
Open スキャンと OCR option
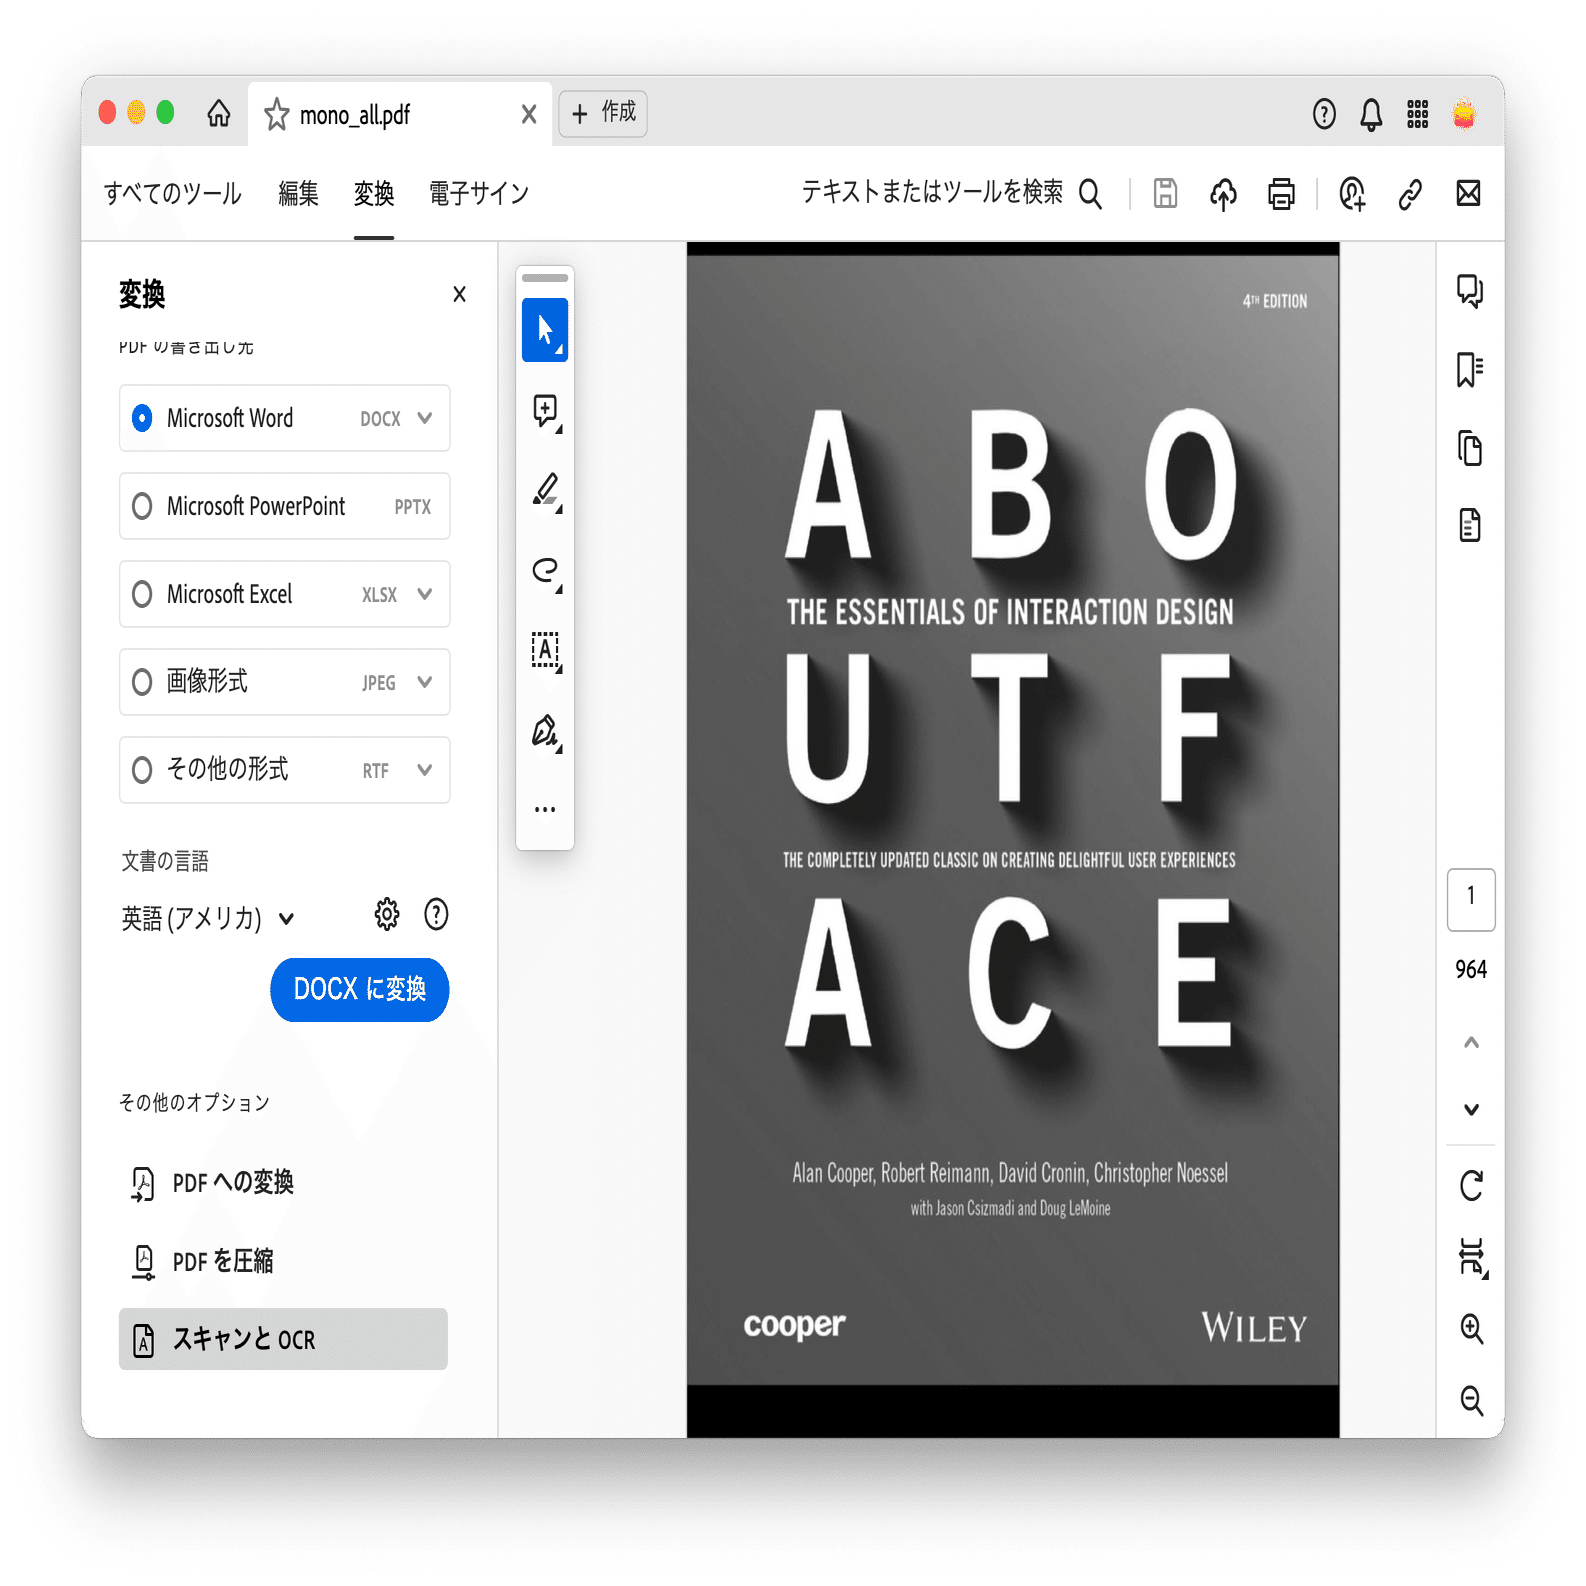click(x=283, y=1339)
